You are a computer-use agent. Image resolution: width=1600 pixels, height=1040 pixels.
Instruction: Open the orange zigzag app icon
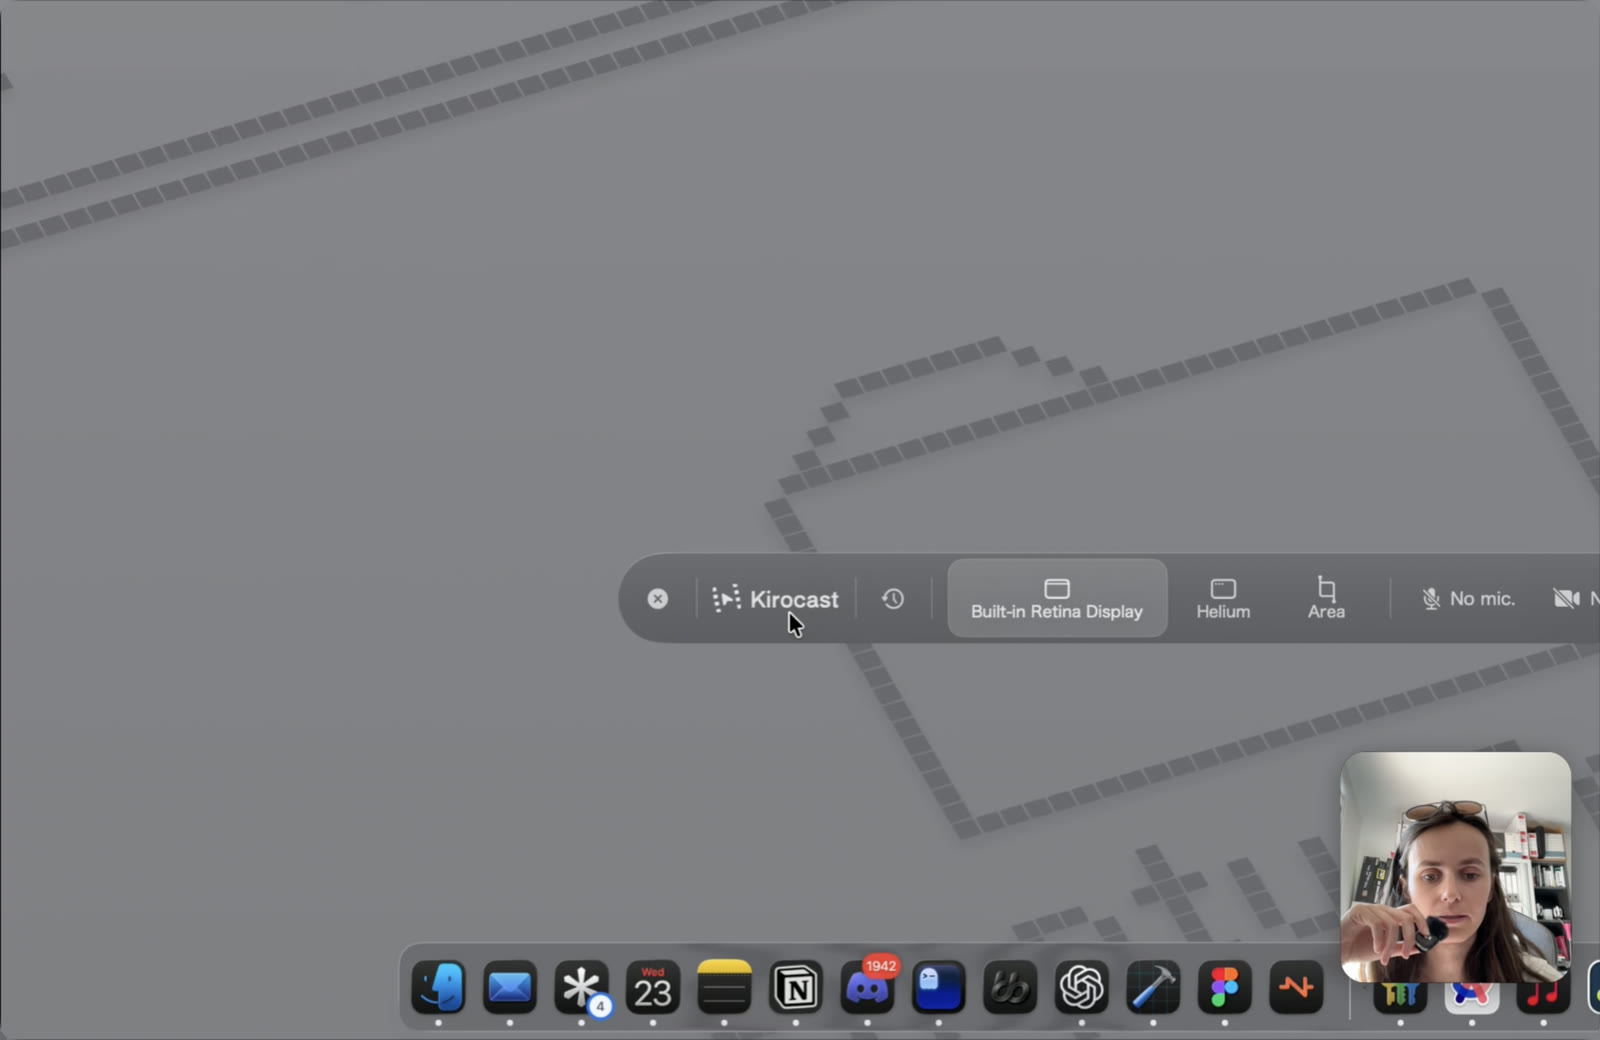pyautogui.click(x=1296, y=987)
